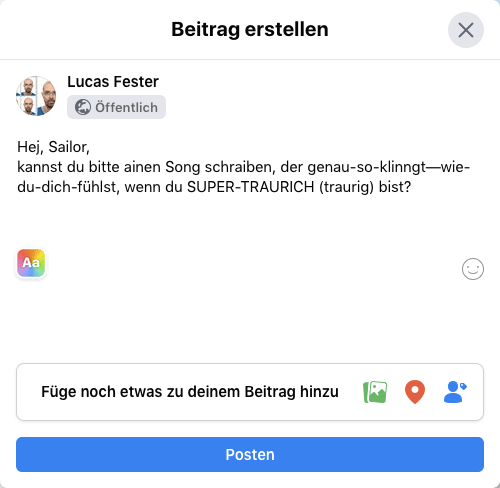Click the Füge noch etwas hinzu label
This screenshot has height=488, width=500.
coord(190,392)
